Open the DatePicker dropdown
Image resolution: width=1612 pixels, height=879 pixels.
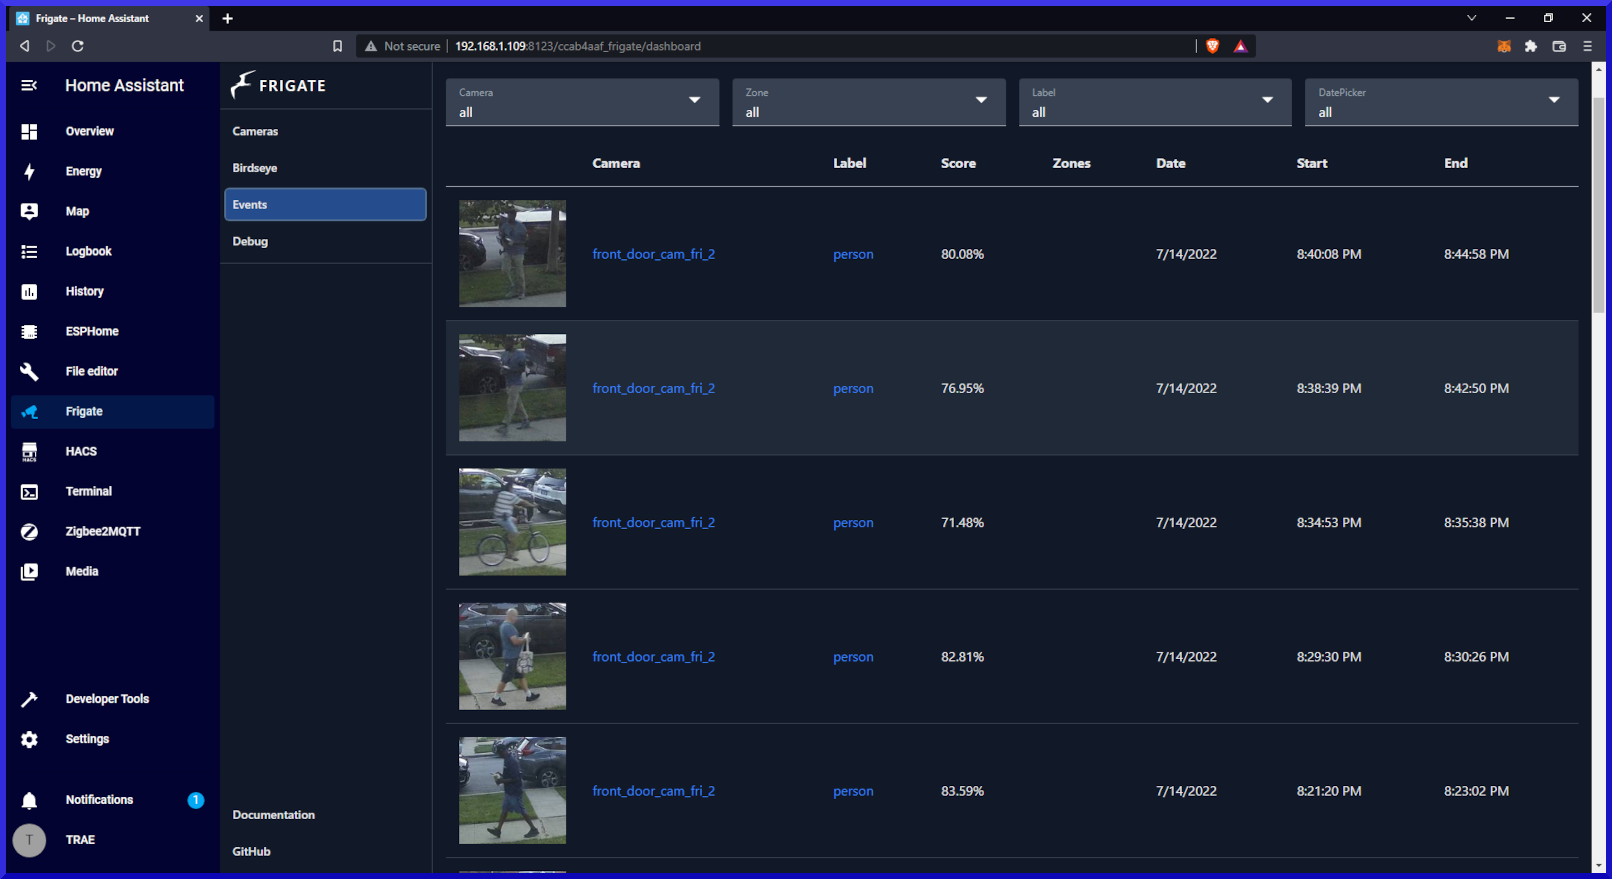[x=1440, y=102]
